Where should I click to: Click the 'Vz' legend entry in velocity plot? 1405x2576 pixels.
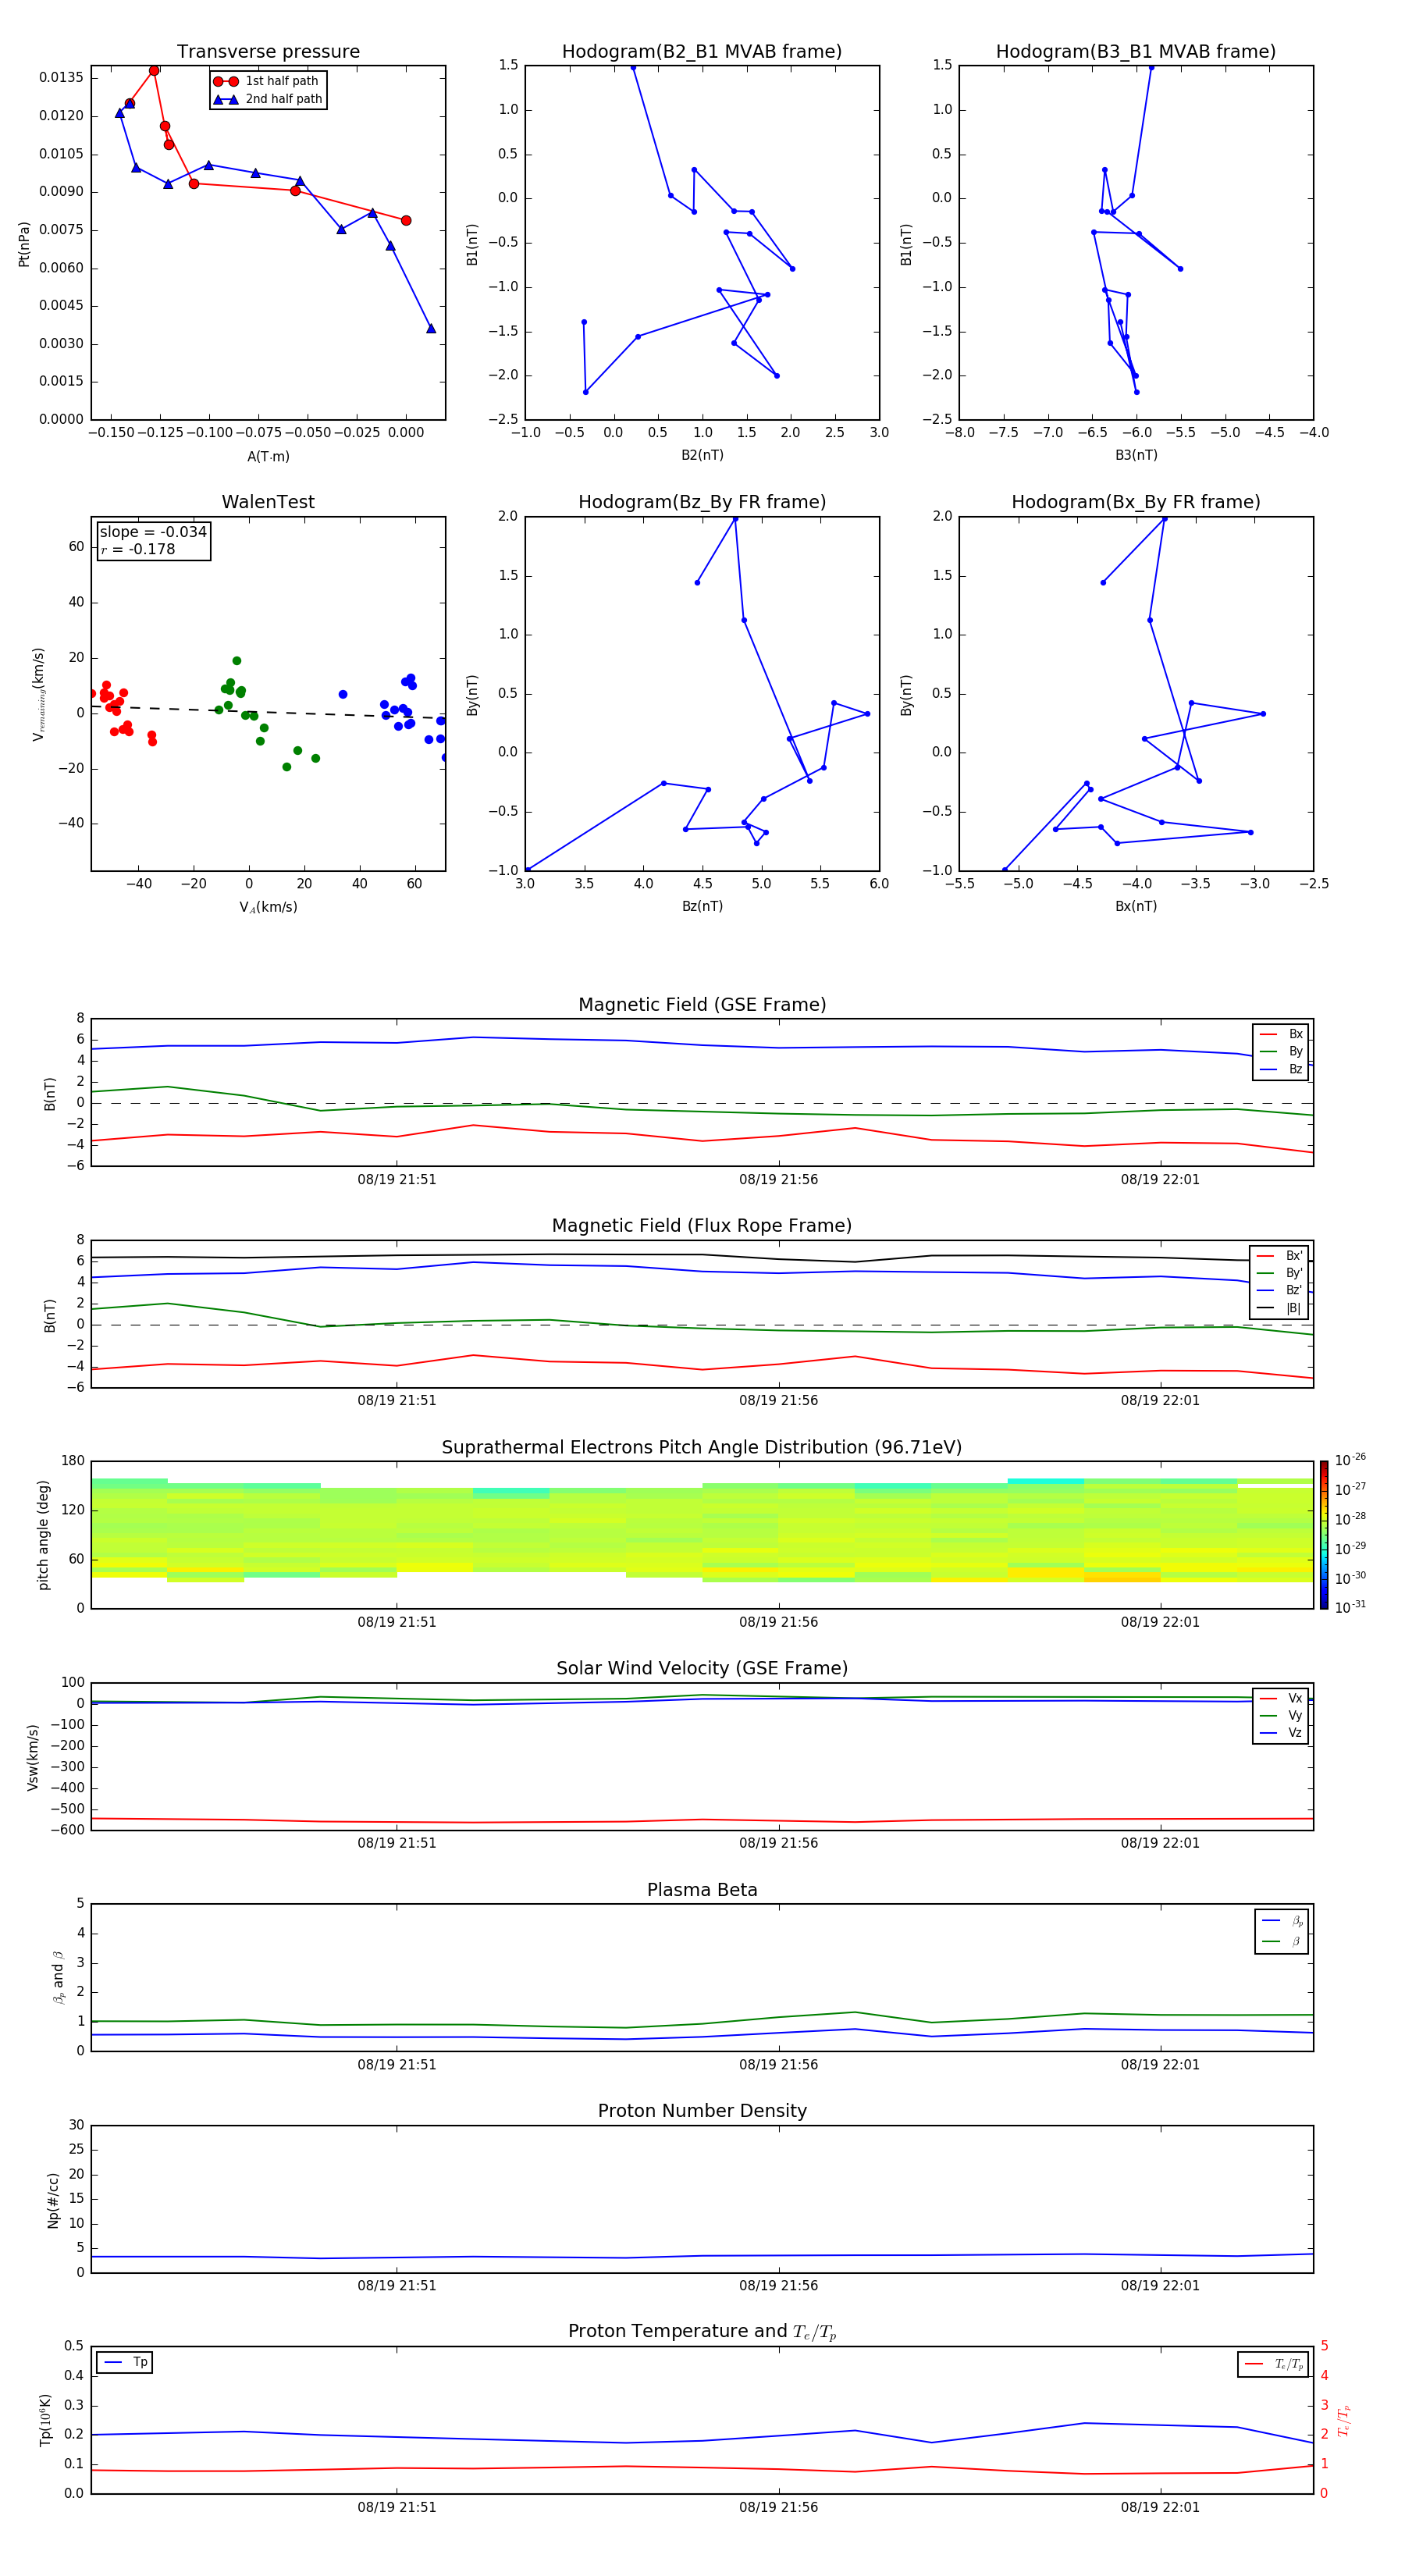click(x=1281, y=1732)
